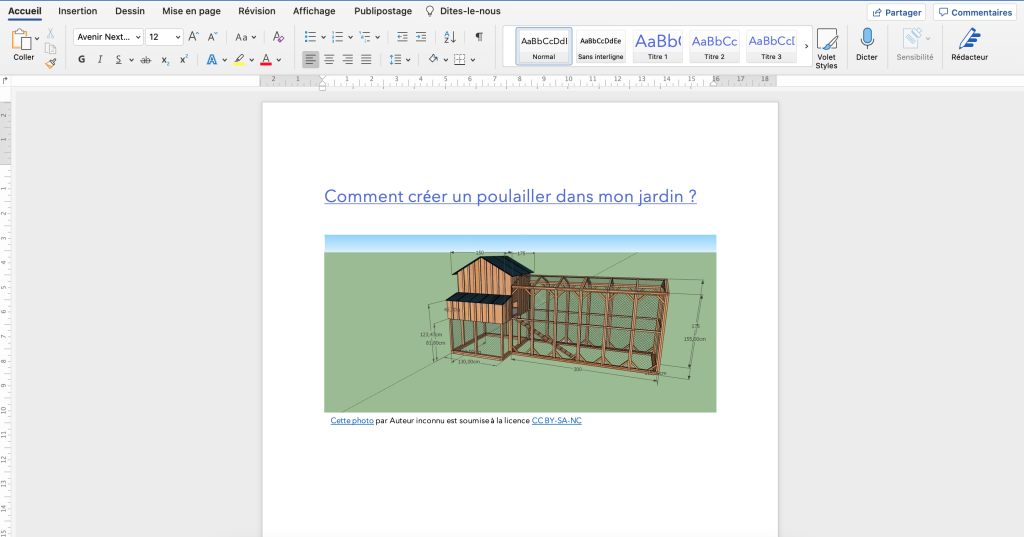Open the font name dropdown Avenir Next
This screenshot has height=537, width=1024.
[108, 37]
